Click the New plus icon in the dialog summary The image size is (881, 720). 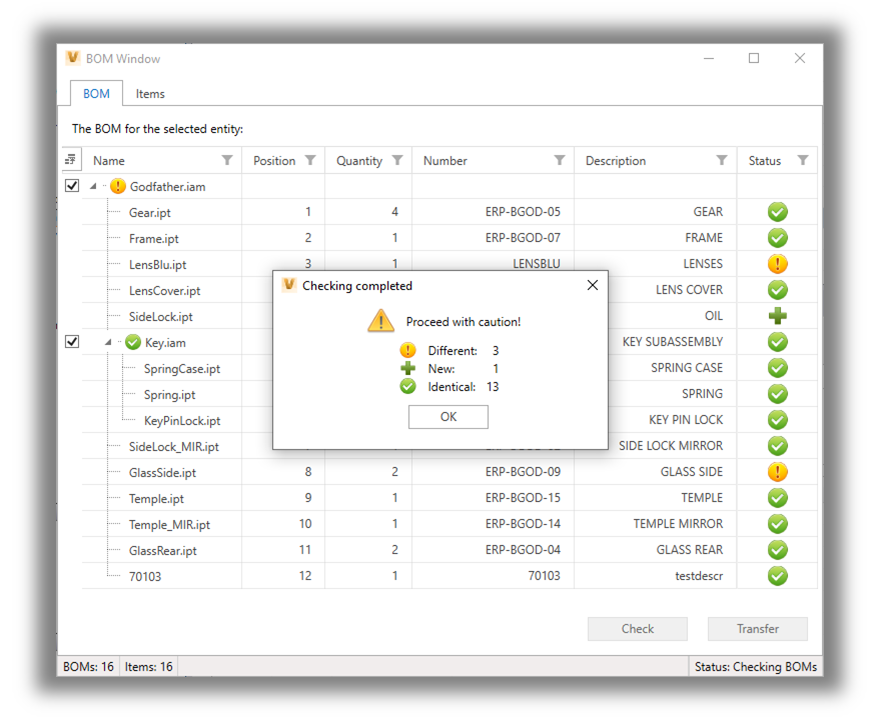tap(408, 368)
